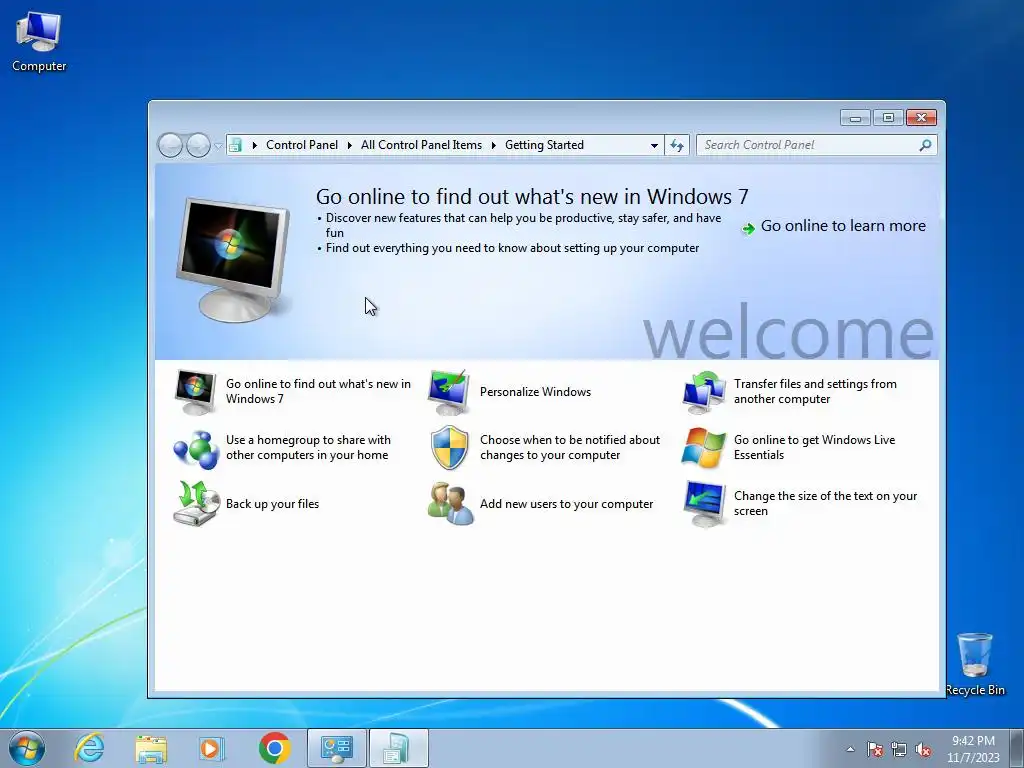
Task: Open the recent pages dropdown beside Forward button
Action: 218,146
